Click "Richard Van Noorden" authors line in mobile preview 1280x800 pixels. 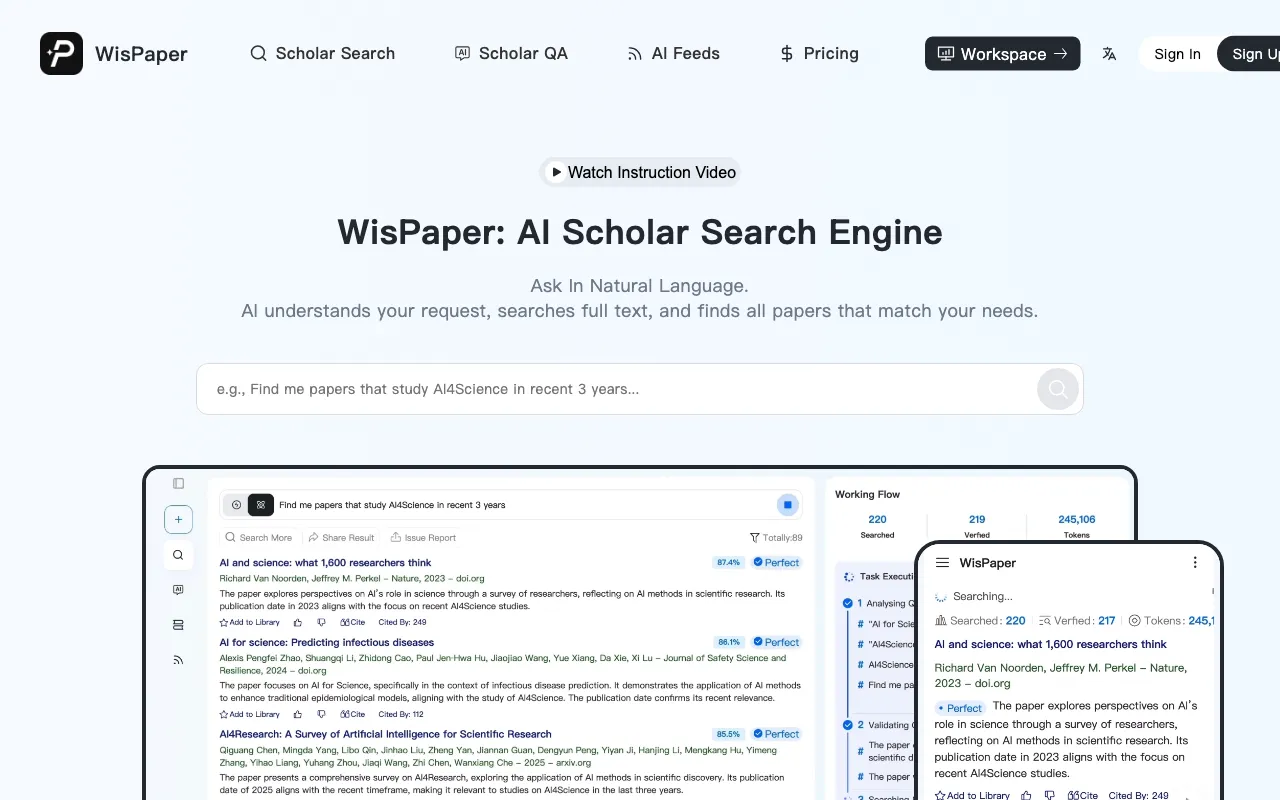tap(1061, 675)
